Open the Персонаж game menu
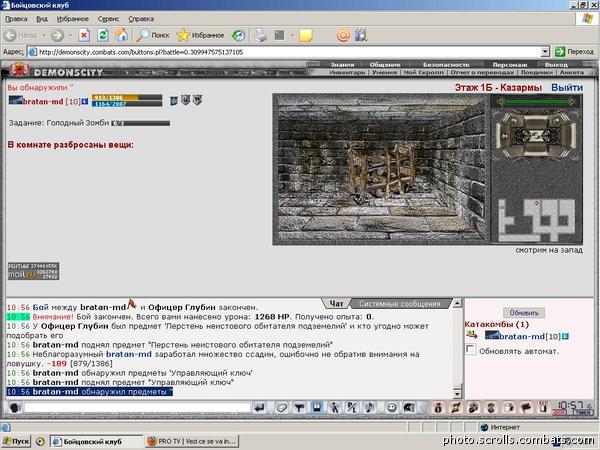 tap(510, 65)
